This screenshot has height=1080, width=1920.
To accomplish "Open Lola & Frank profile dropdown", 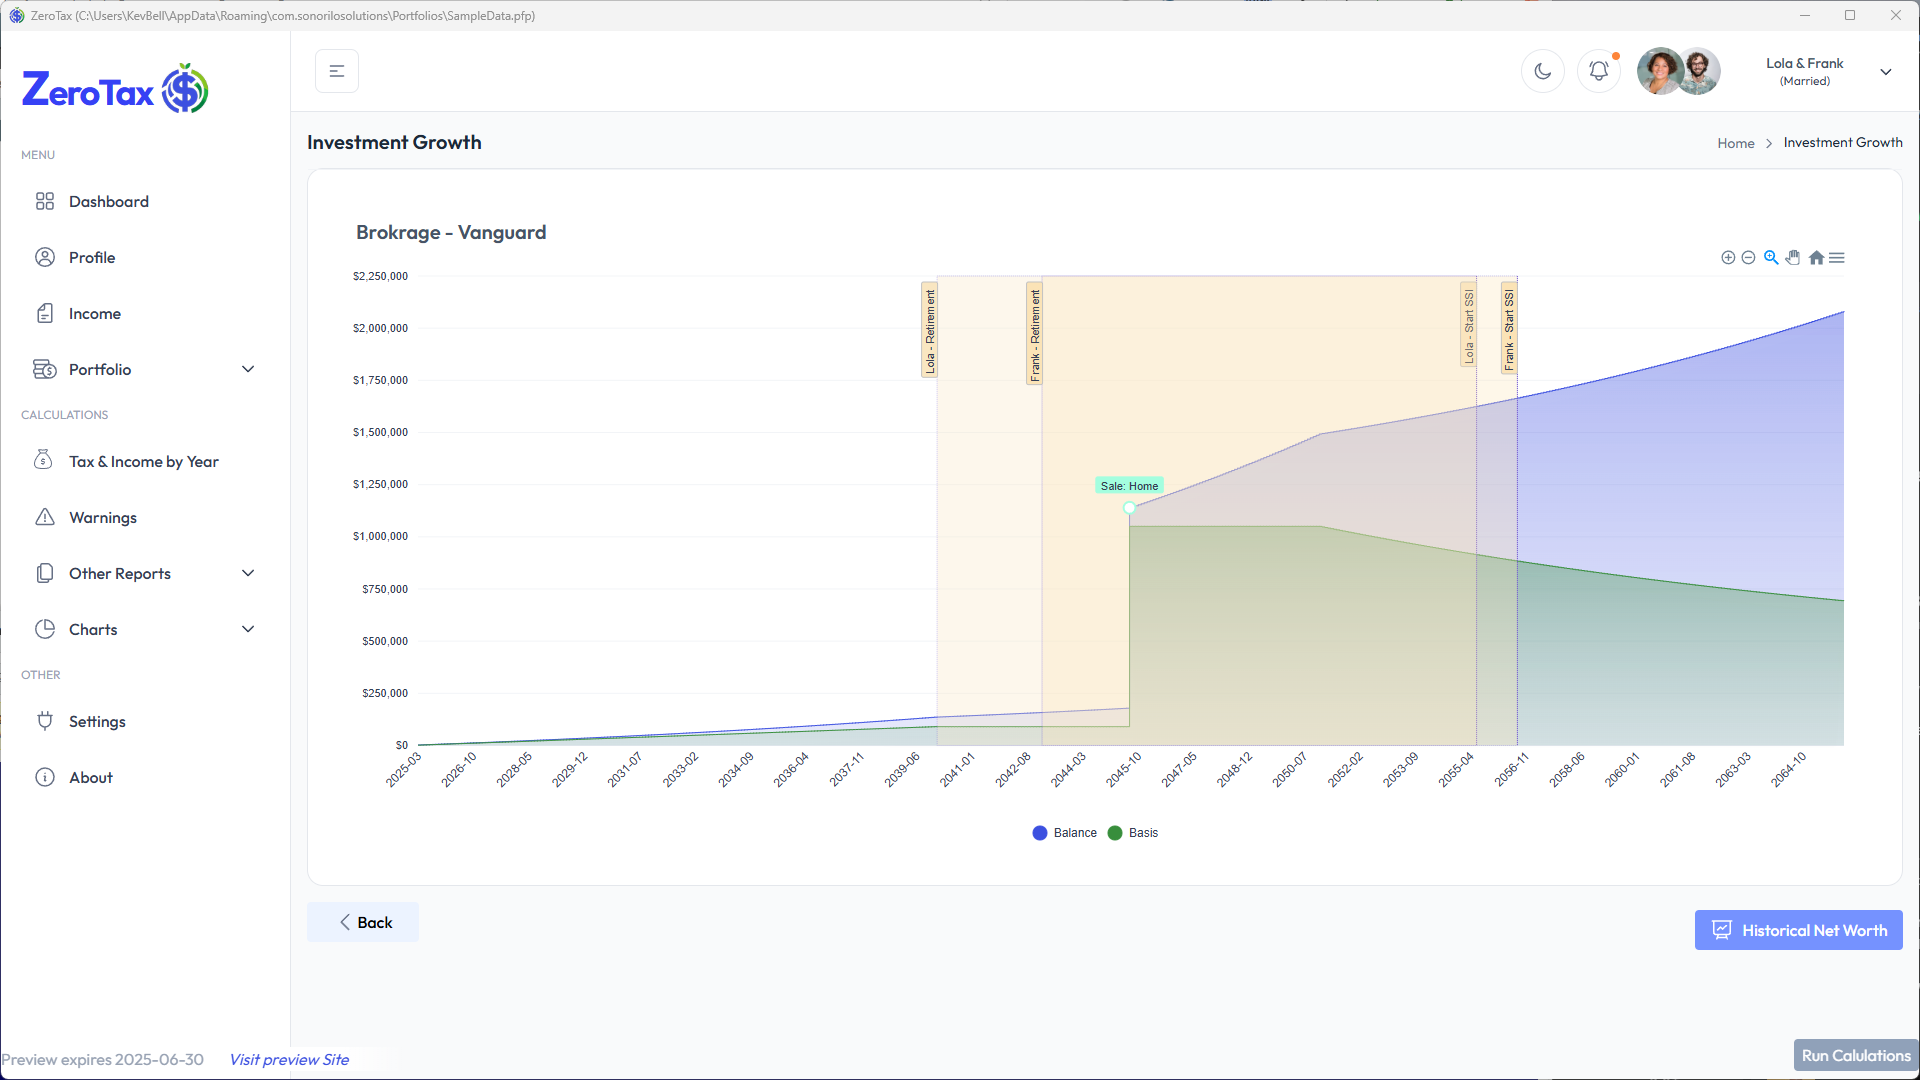I will click(1885, 72).
